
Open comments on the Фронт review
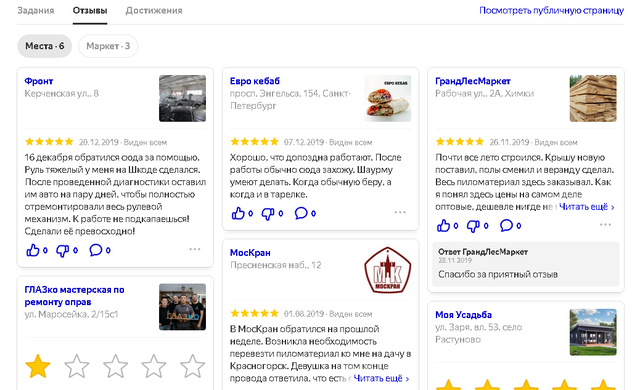tap(96, 250)
